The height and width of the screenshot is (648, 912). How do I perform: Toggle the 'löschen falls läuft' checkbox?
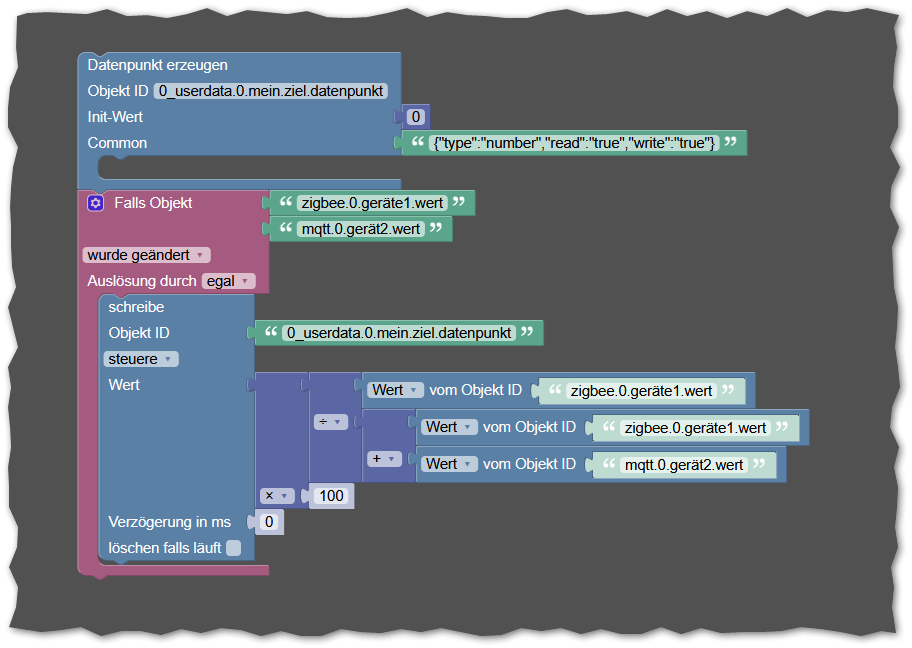click(x=232, y=547)
